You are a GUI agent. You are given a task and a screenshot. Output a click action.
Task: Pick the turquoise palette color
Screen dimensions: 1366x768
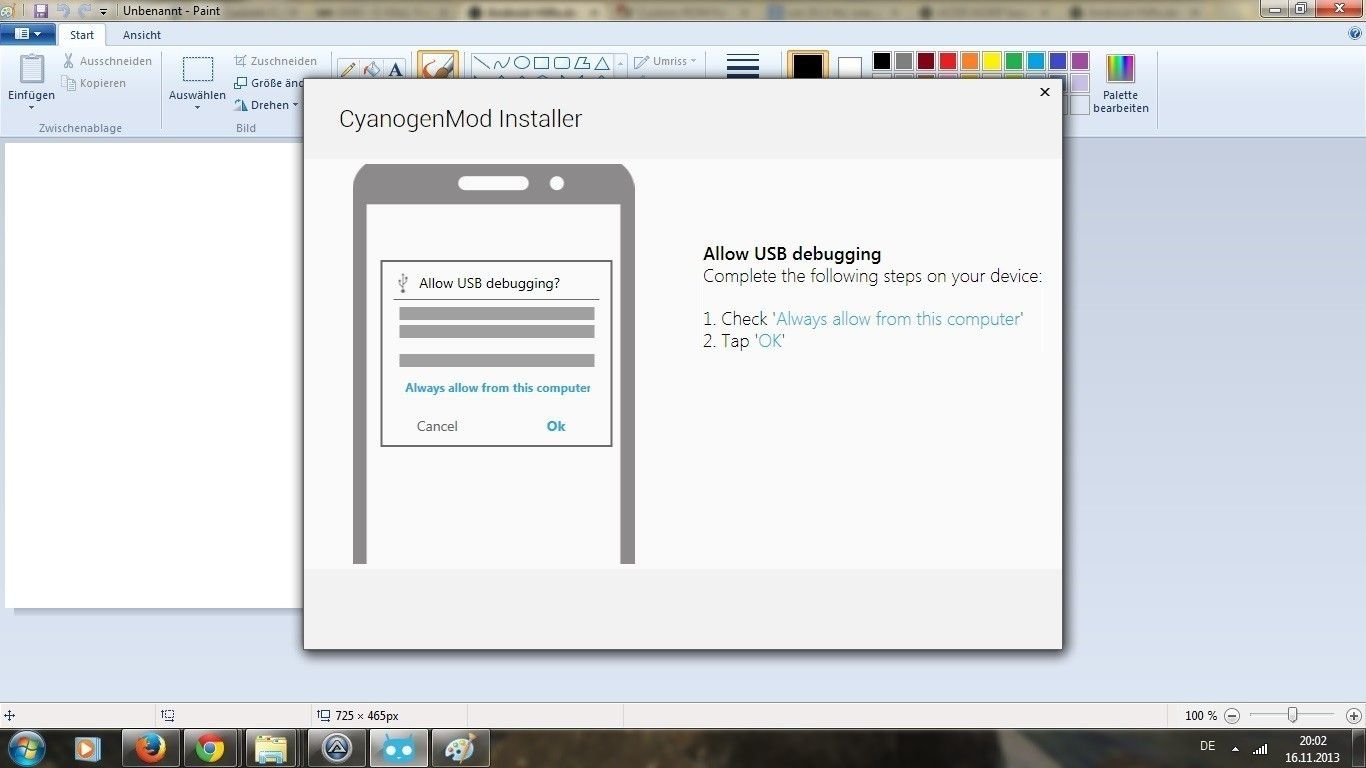(1035, 61)
